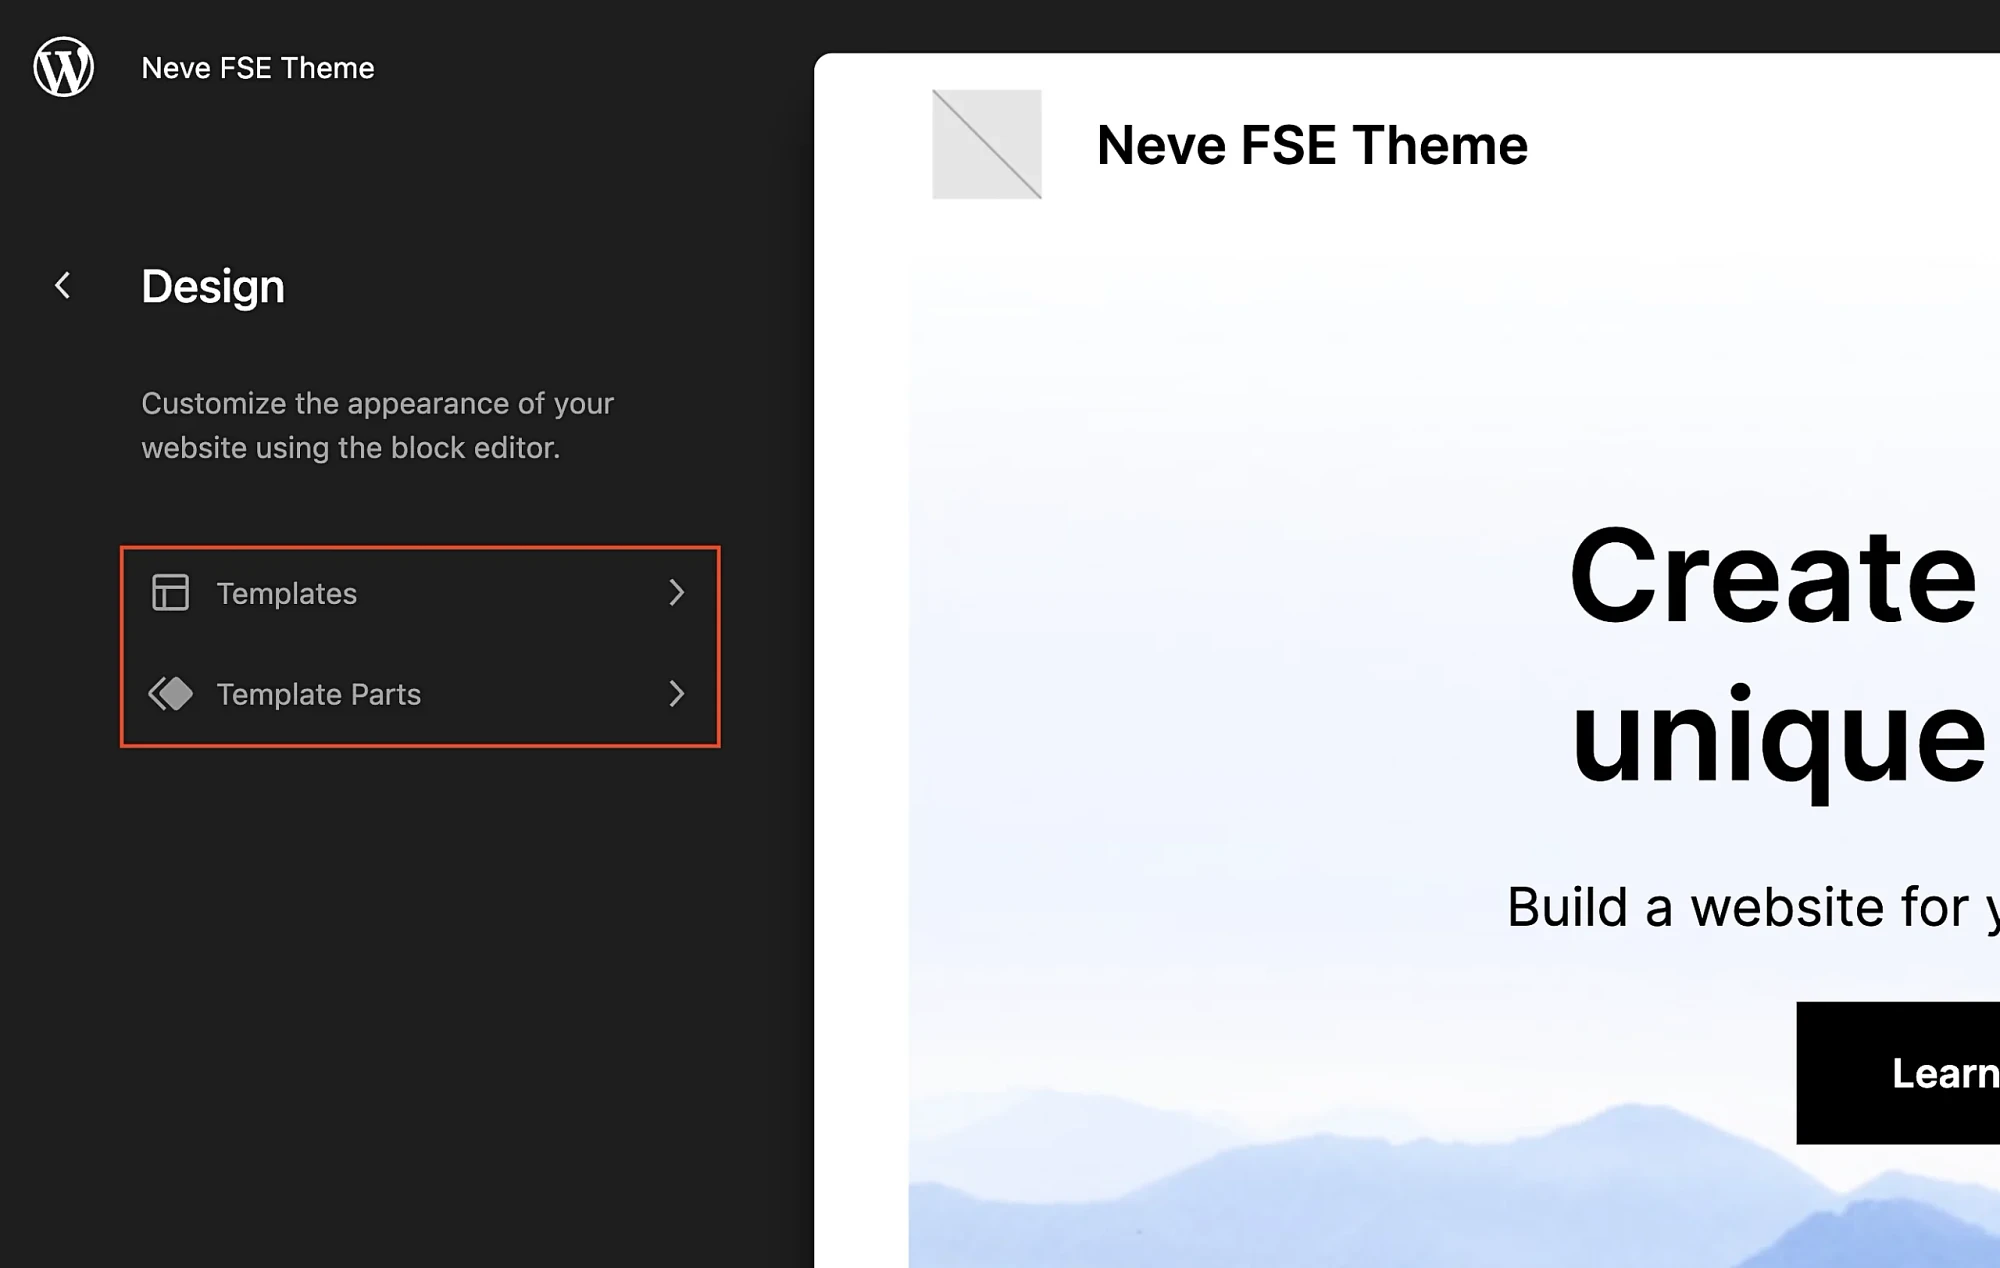The image size is (2000, 1268).
Task: Open the Template Parts menu item
Action: (x=420, y=694)
